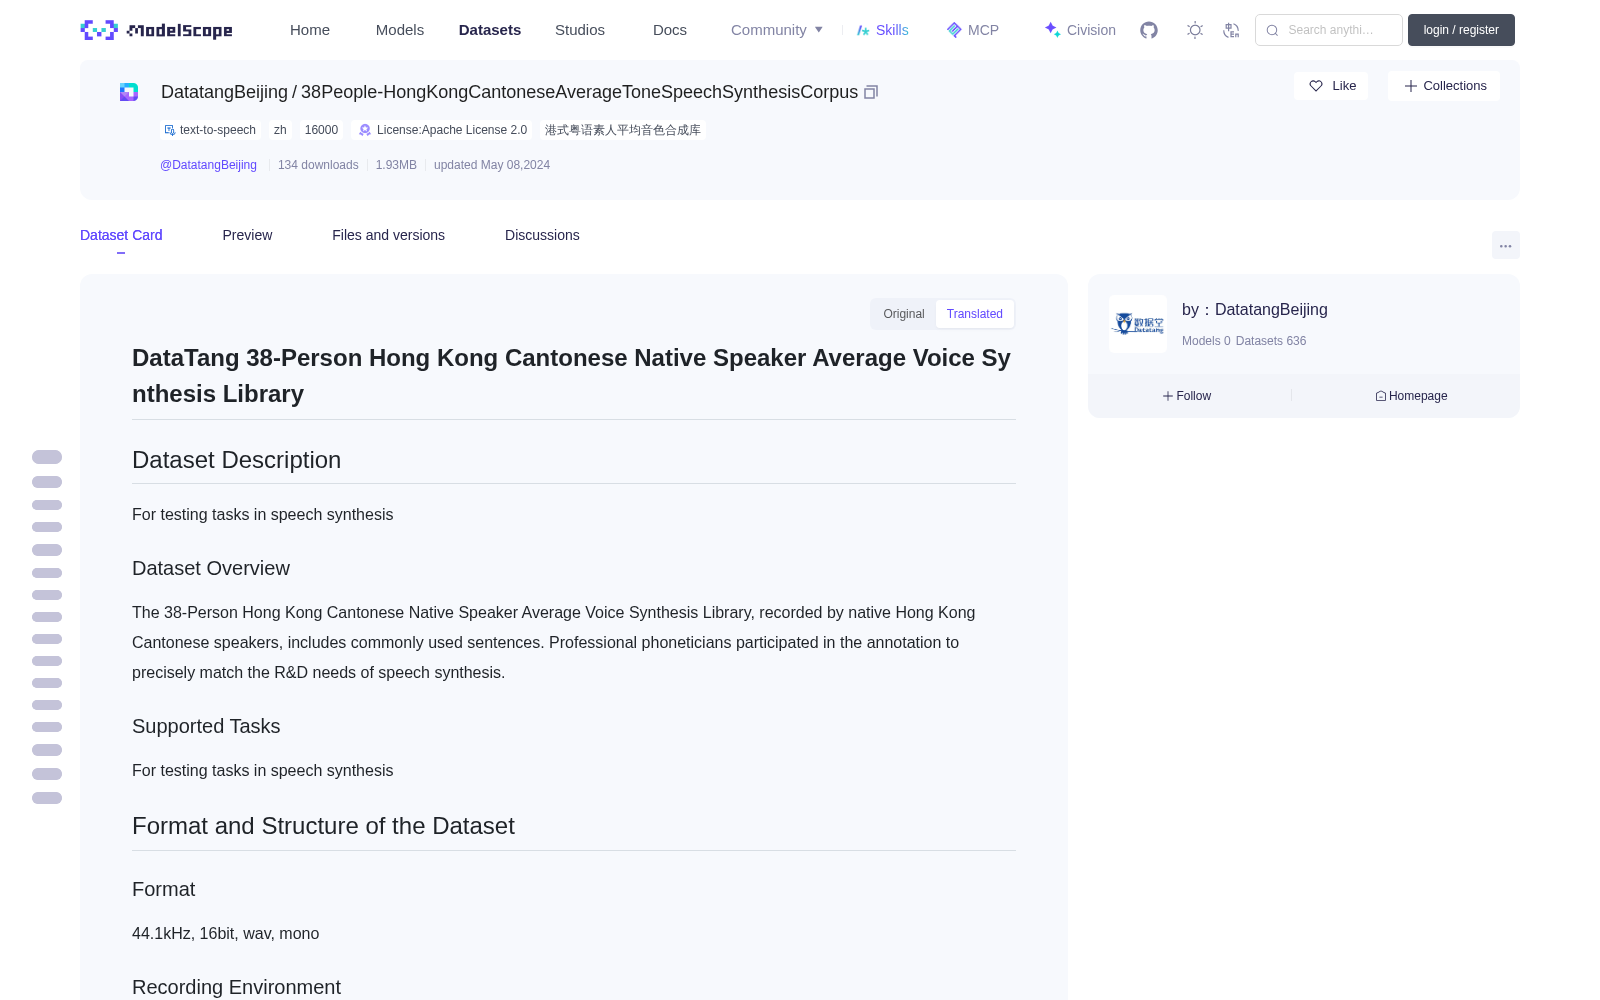Open the Studios section
Viewport: 1600px width, 1000px height.
(x=580, y=30)
